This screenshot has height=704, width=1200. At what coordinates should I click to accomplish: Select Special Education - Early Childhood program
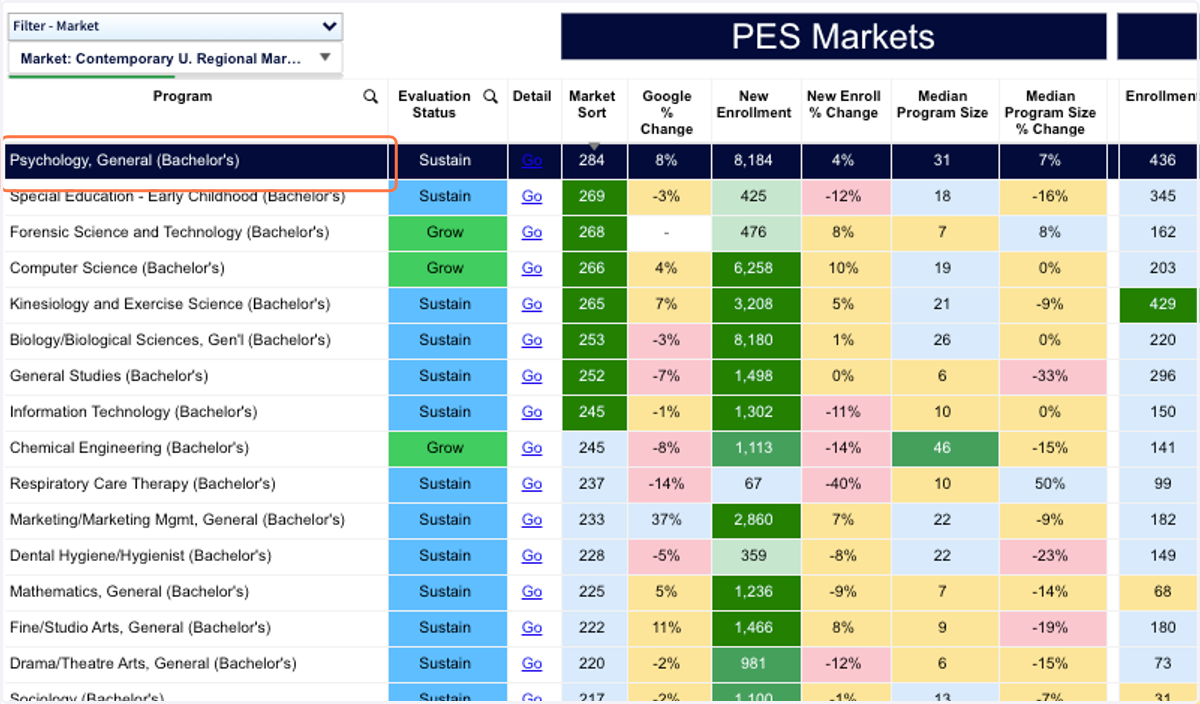(x=177, y=196)
